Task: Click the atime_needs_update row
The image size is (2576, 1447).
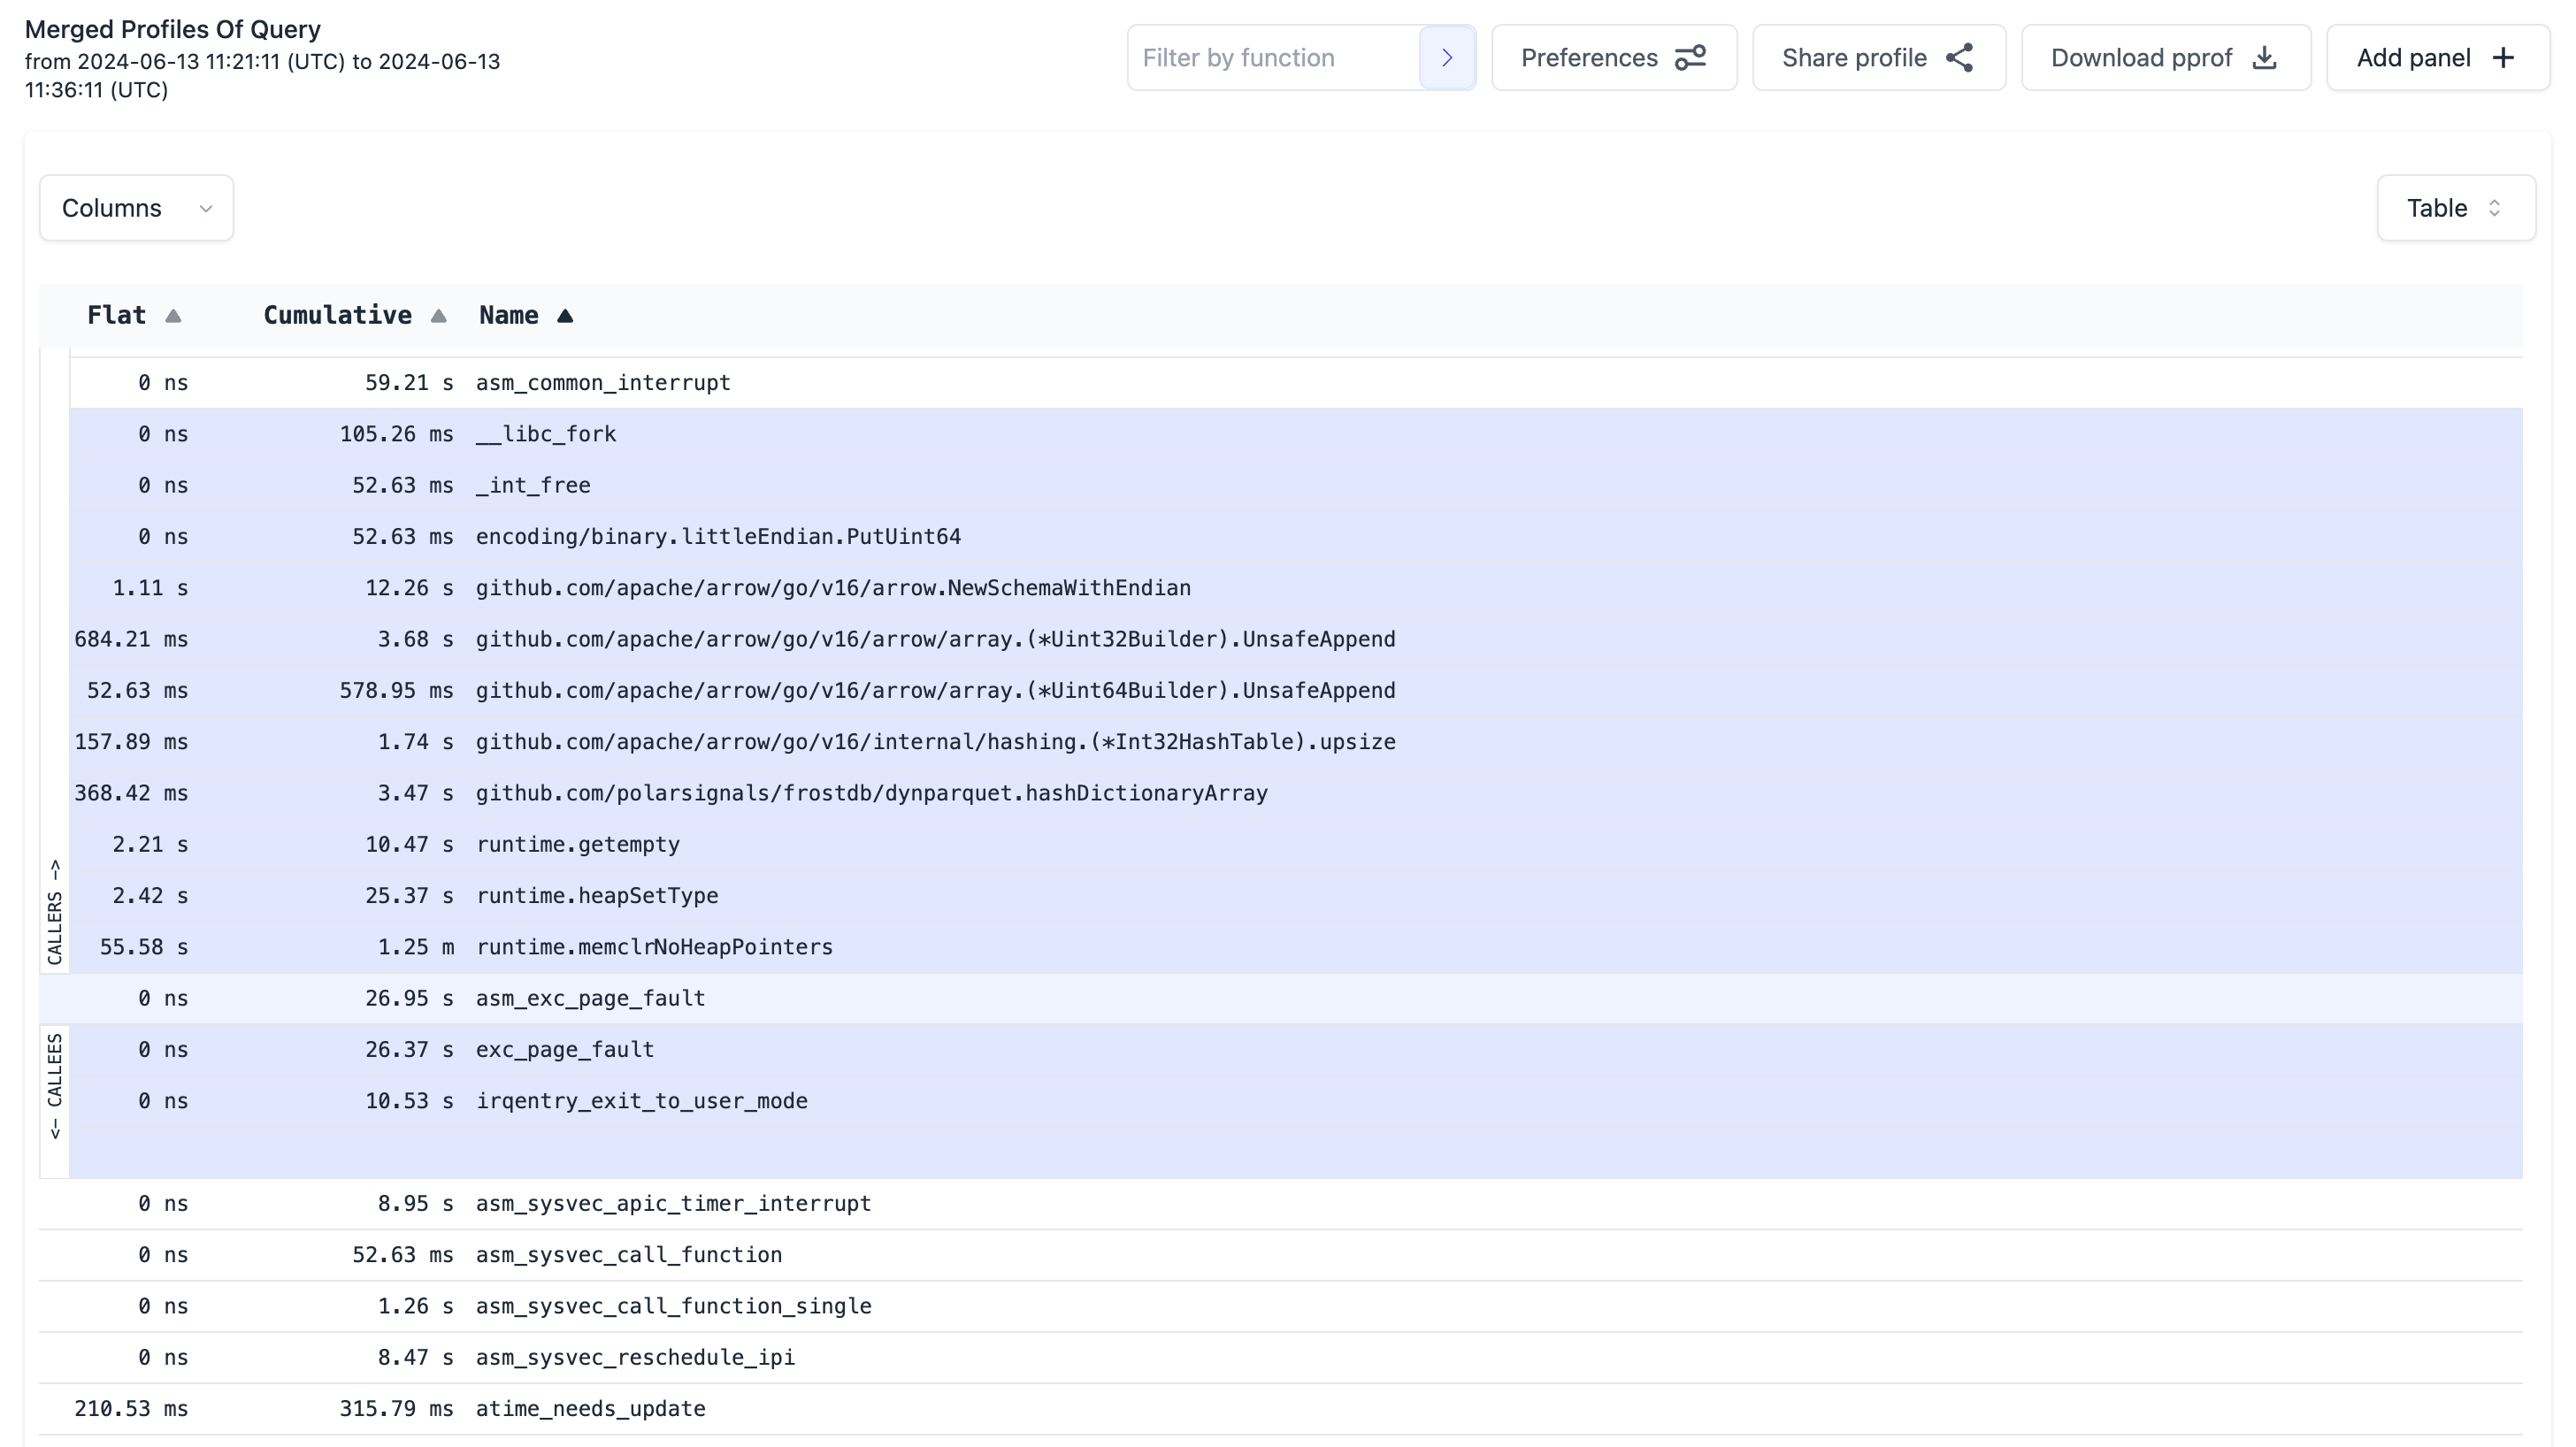Action: pyautogui.click(x=1280, y=1409)
